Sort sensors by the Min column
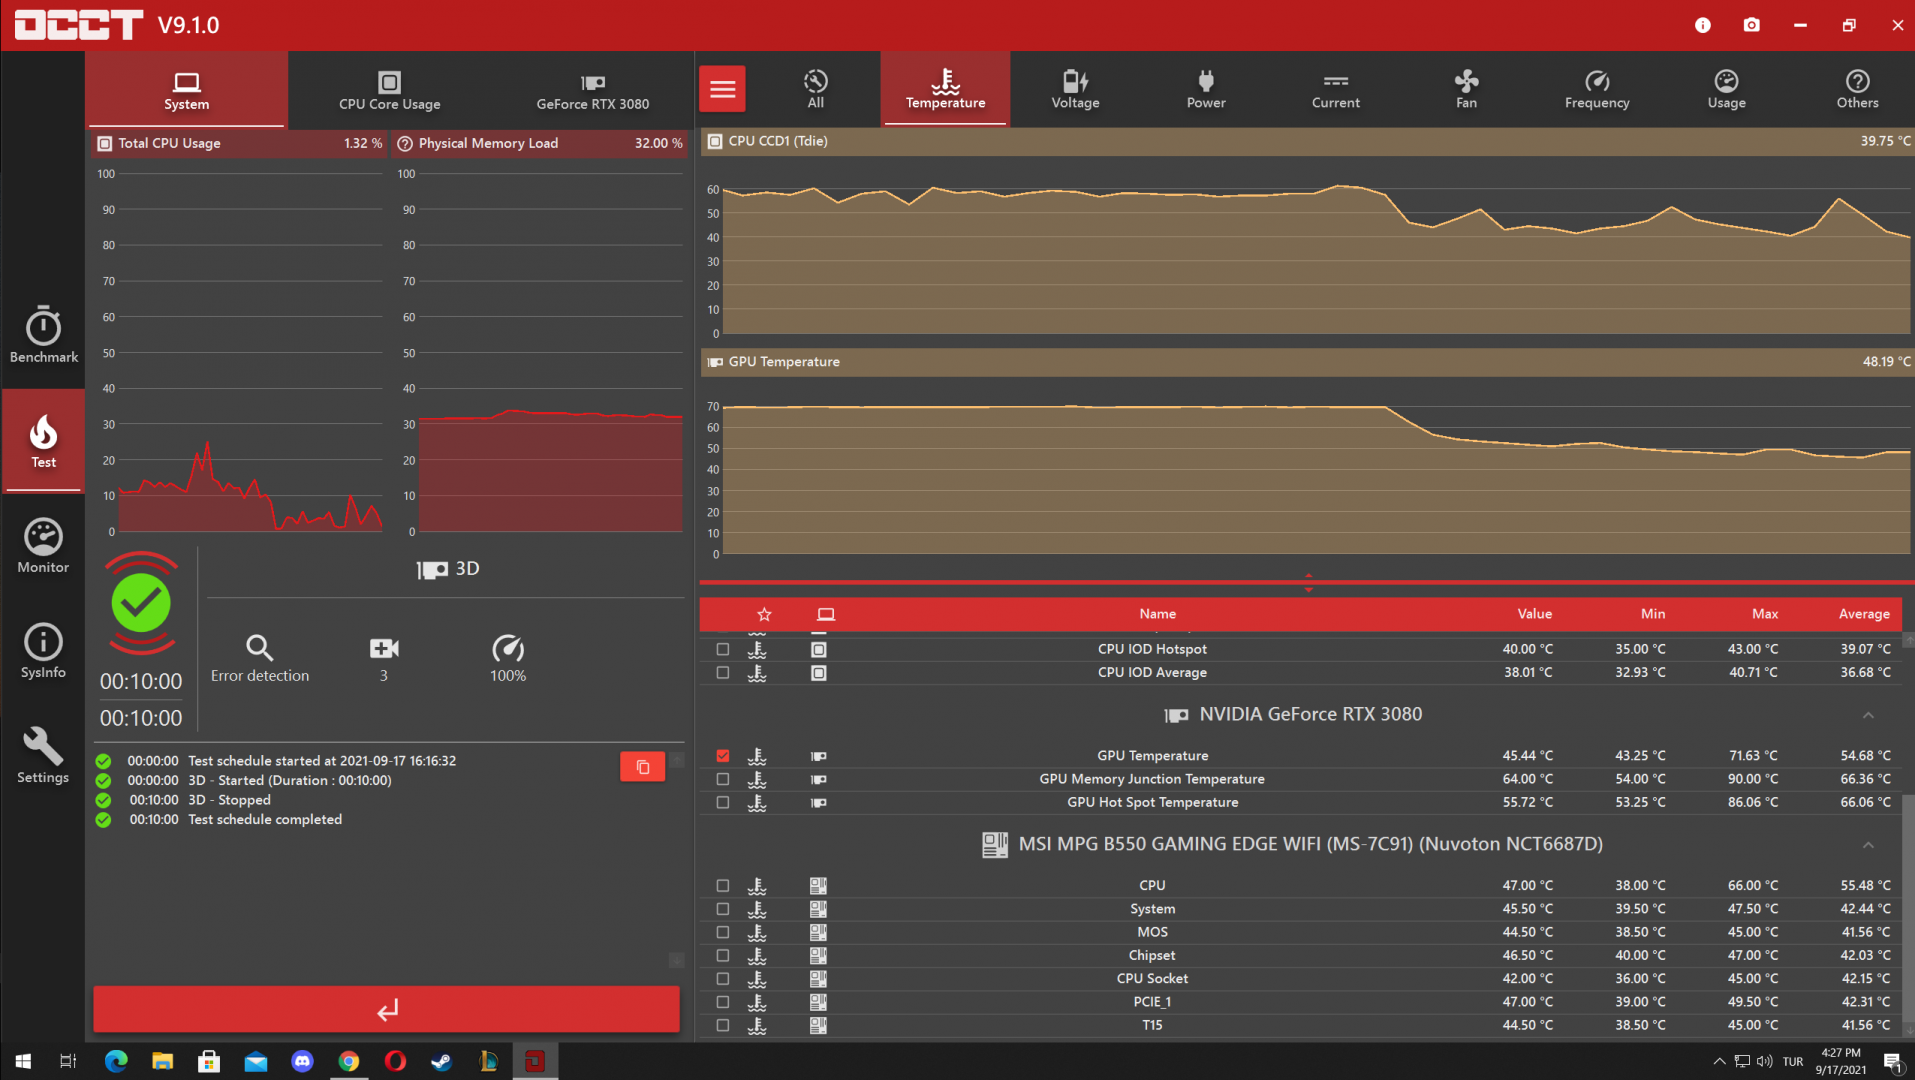 pos(1653,614)
